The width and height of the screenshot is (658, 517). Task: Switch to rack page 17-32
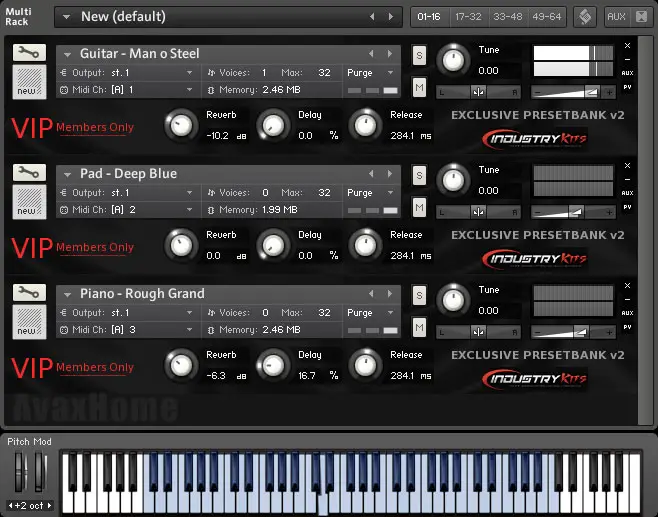[468, 17]
